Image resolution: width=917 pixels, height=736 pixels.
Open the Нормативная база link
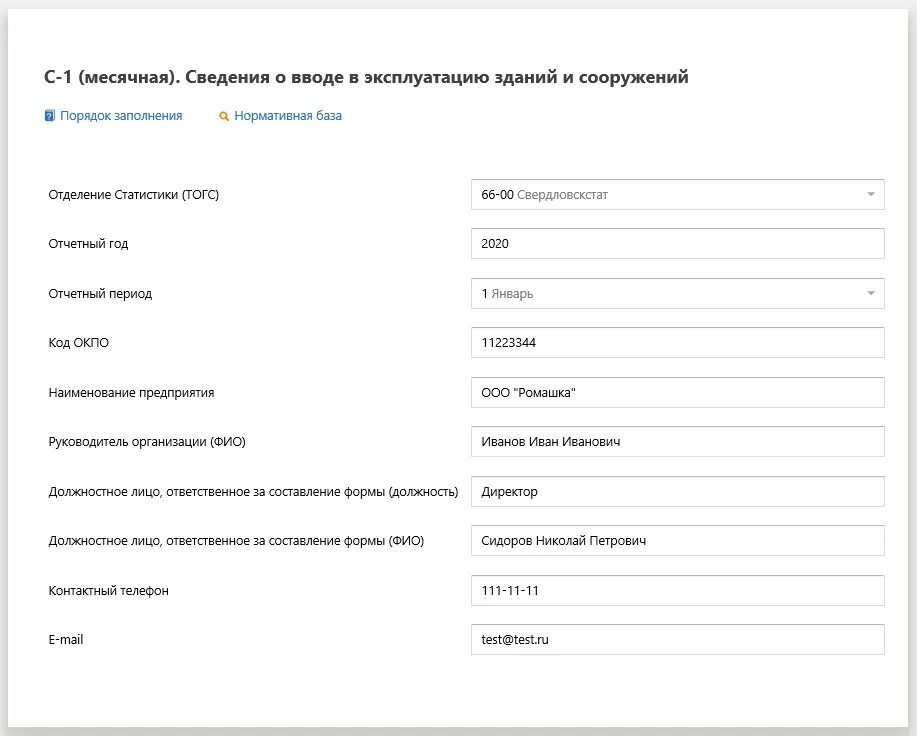288,116
